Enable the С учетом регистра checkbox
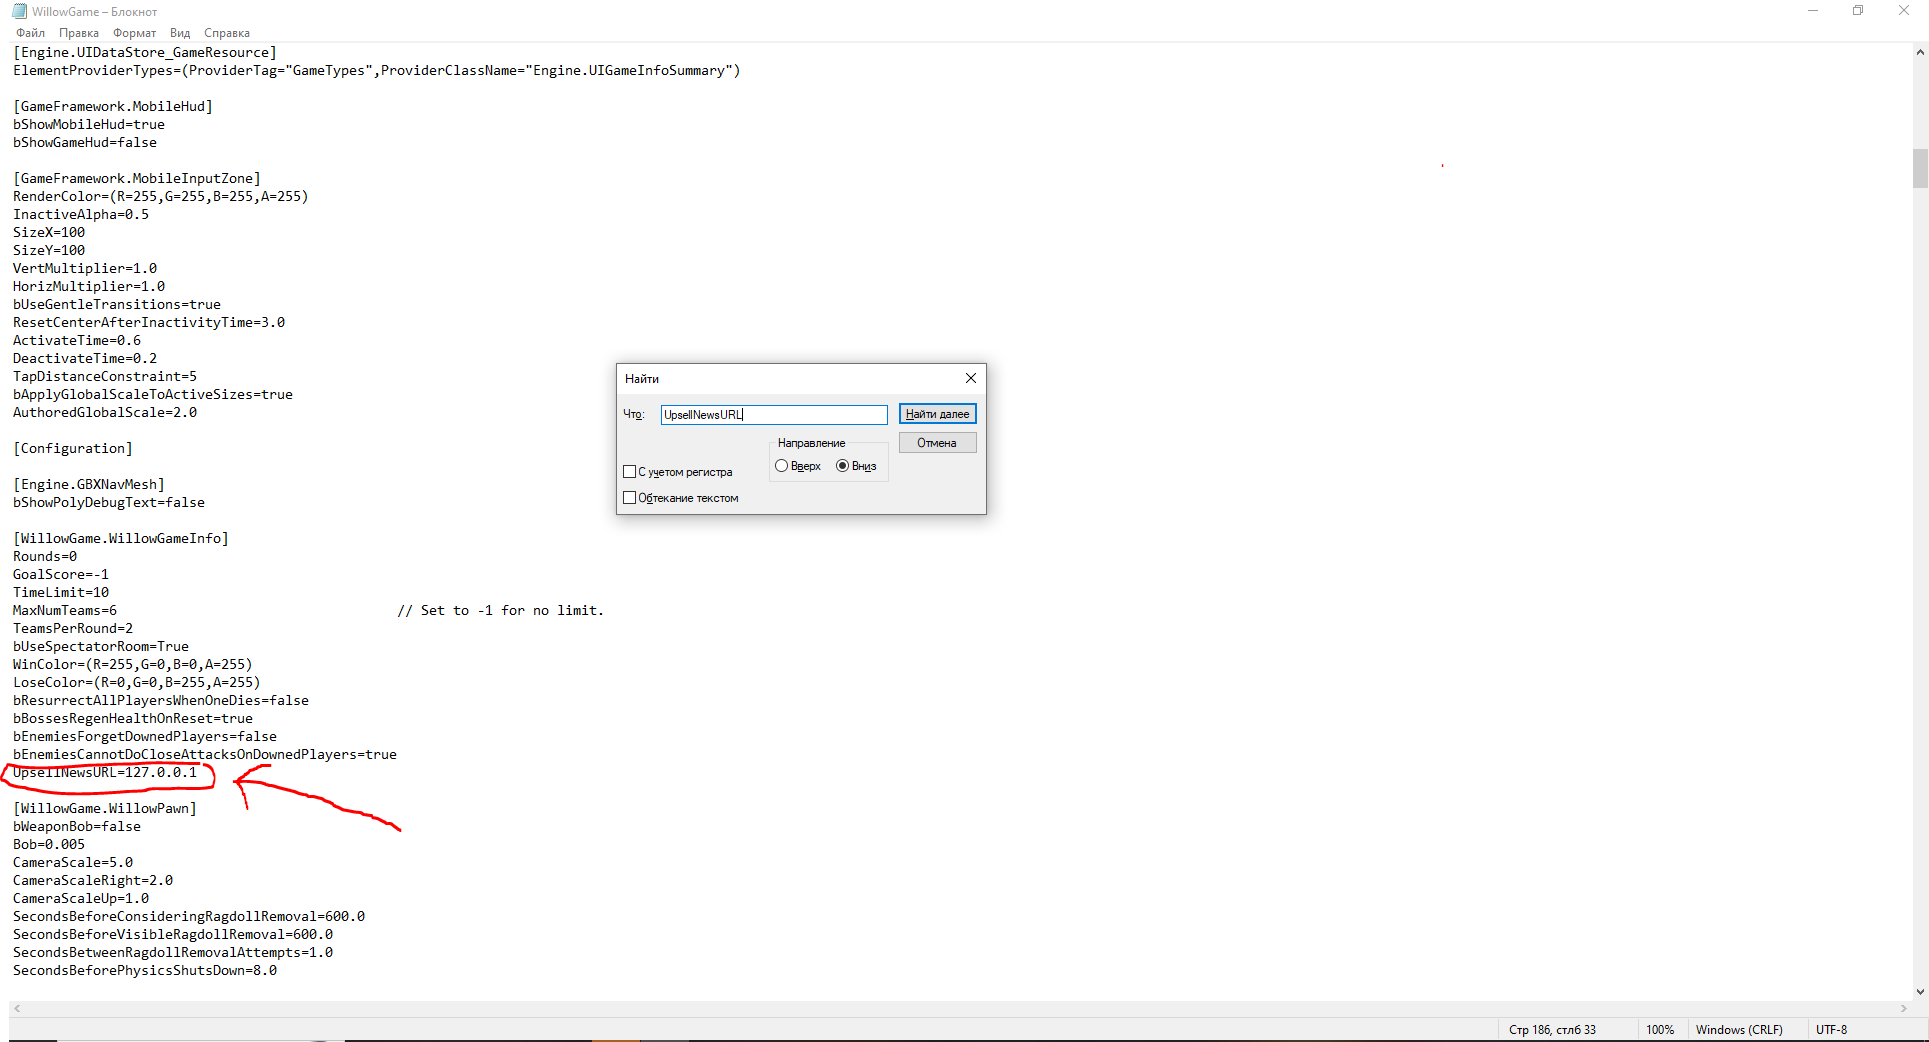 pyautogui.click(x=630, y=472)
